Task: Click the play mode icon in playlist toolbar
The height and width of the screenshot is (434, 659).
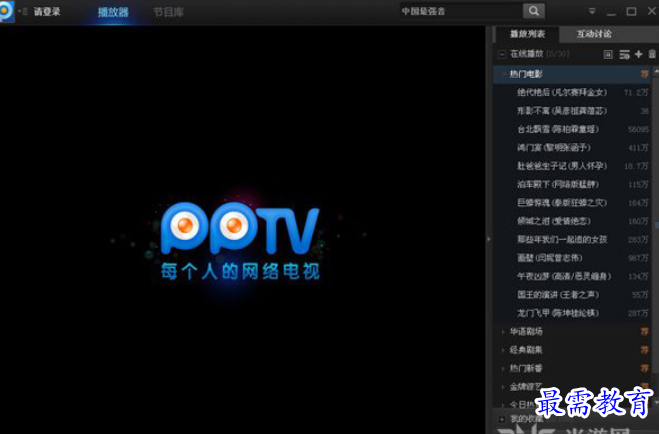Action: click(x=608, y=54)
